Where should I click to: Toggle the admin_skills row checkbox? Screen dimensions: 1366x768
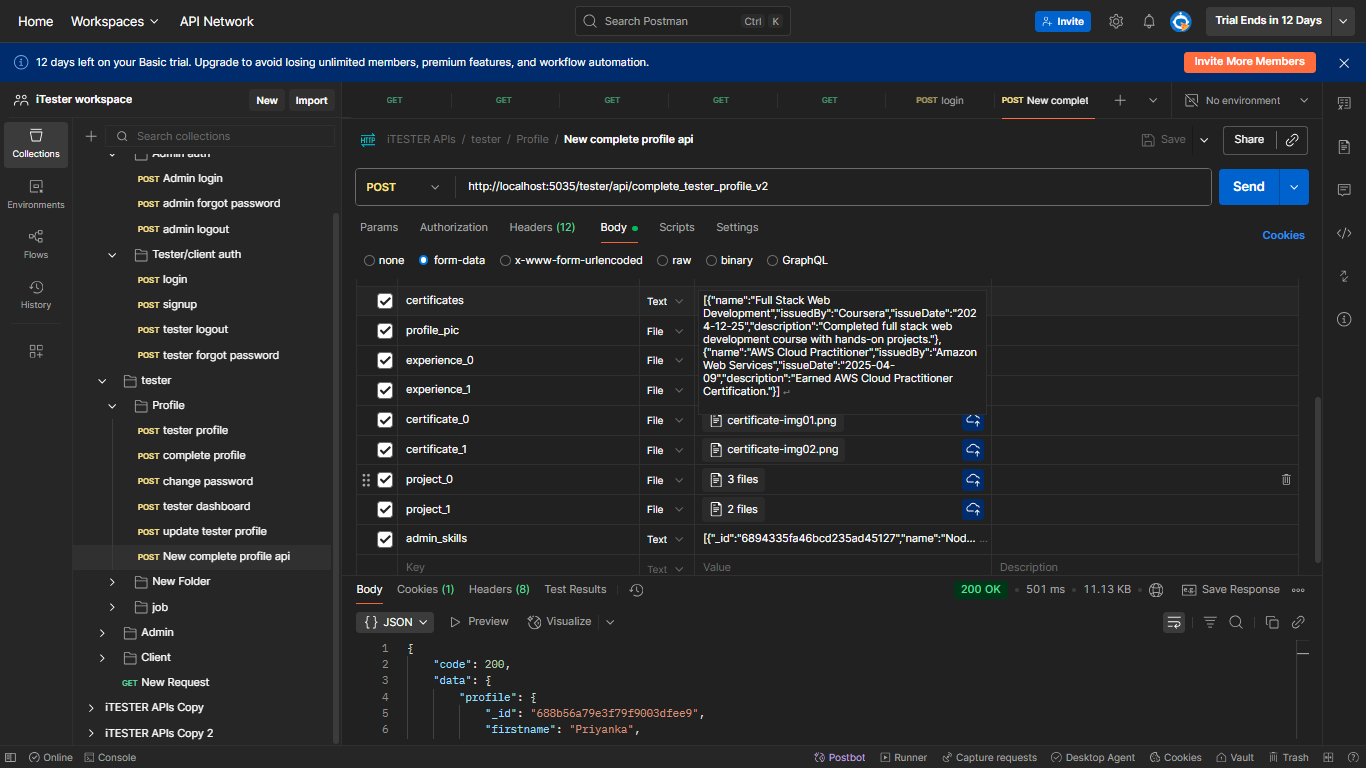(385, 539)
